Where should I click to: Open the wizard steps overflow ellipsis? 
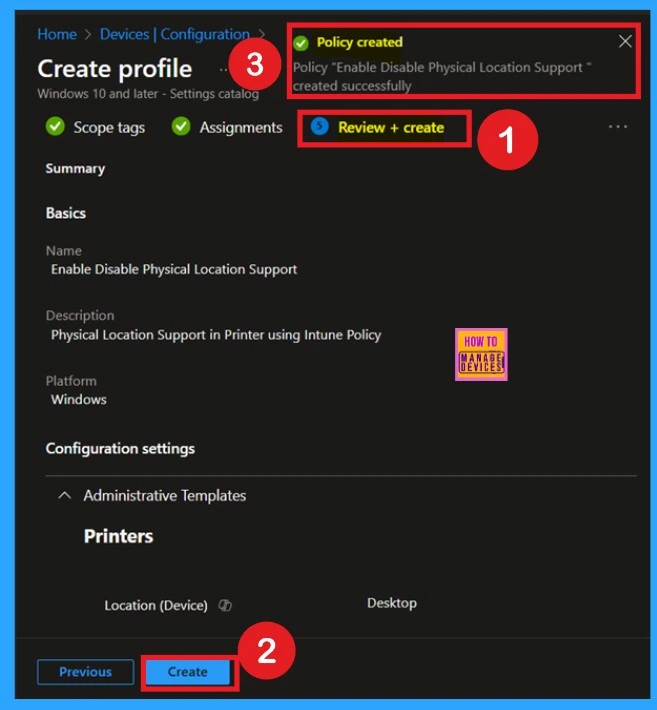pyautogui.click(x=618, y=127)
